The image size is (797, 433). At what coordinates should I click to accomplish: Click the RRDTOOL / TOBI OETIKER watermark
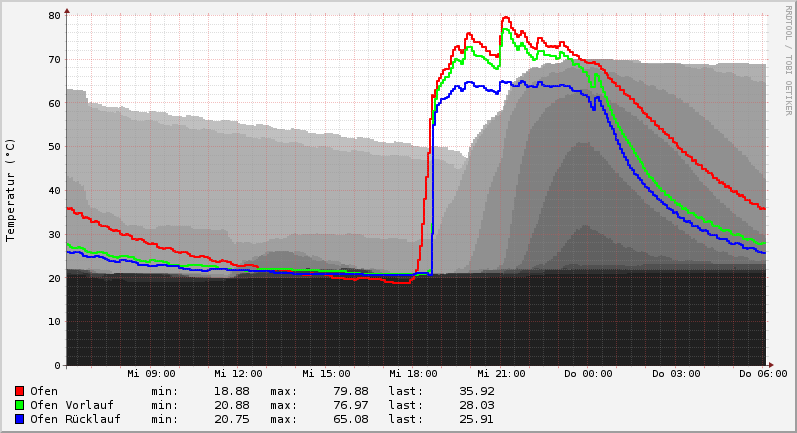tap(788, 60)
